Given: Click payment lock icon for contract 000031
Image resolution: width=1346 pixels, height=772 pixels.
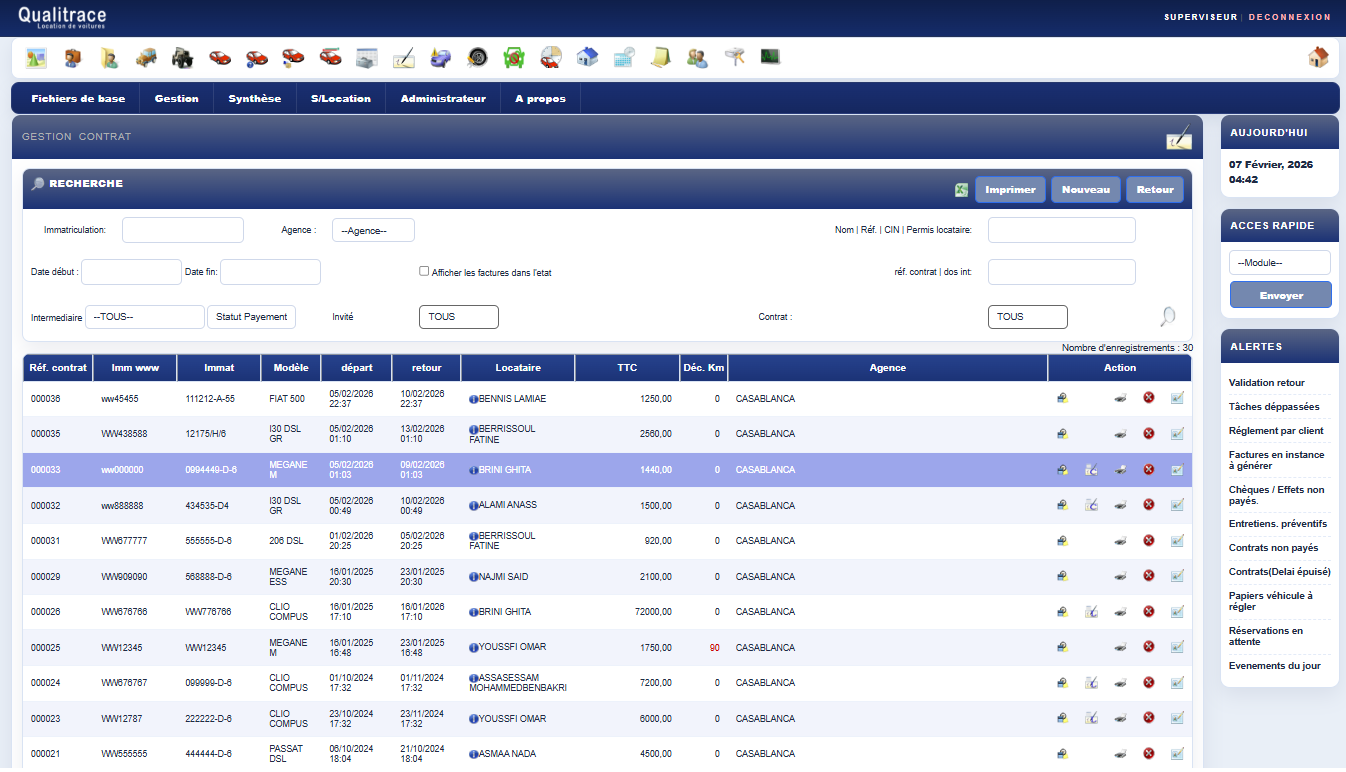Looking at the screenshot, I should (1062, 541).
